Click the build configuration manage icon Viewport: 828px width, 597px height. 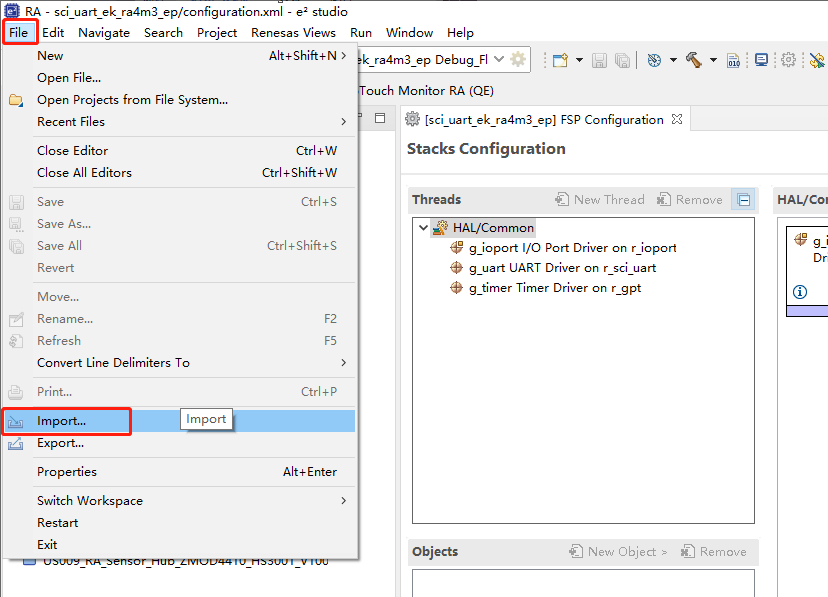654,60
